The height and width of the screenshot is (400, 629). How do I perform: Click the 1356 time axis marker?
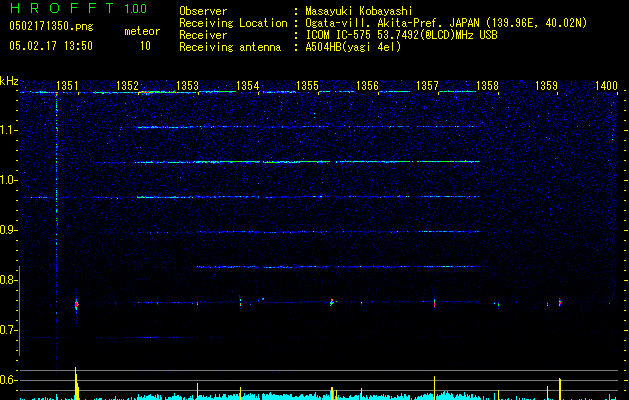(367, 85)
